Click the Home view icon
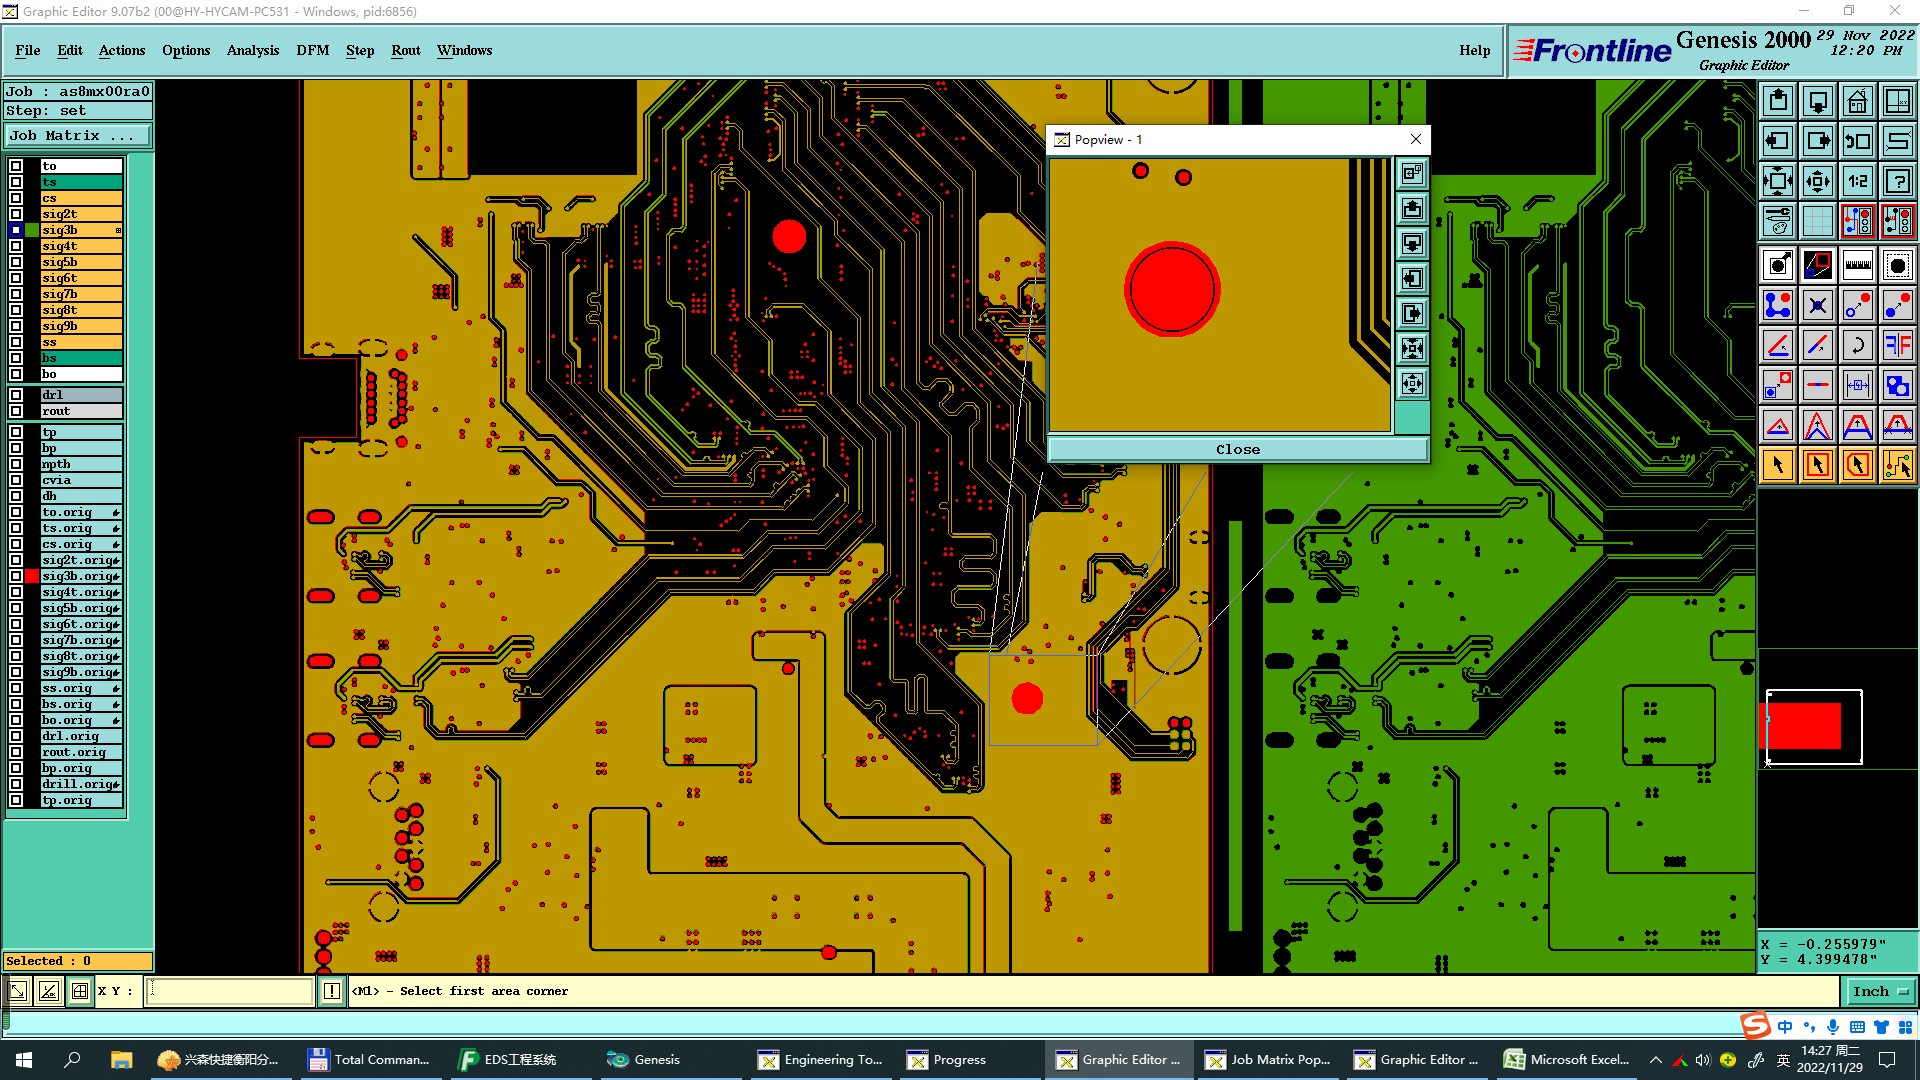1920x1080 pixels. tap(1857, 101)
